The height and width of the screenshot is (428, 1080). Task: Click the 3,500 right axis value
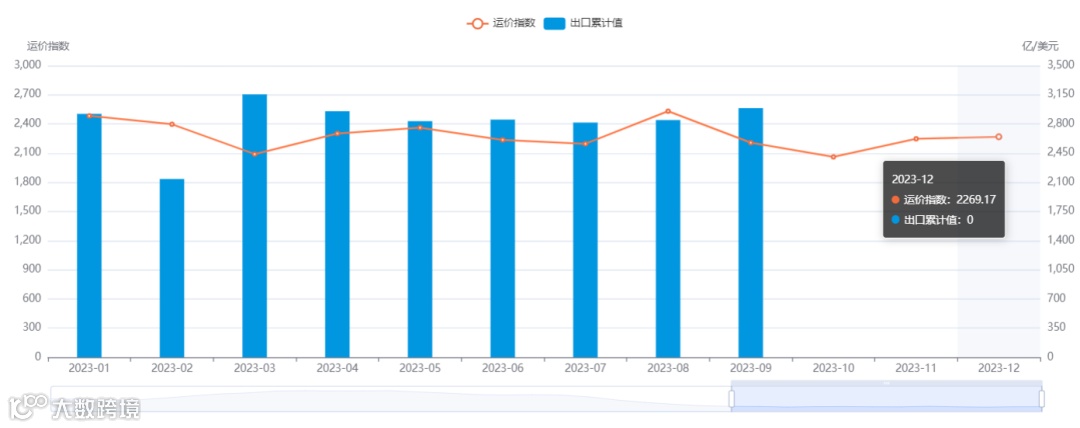pos(1060,65)
